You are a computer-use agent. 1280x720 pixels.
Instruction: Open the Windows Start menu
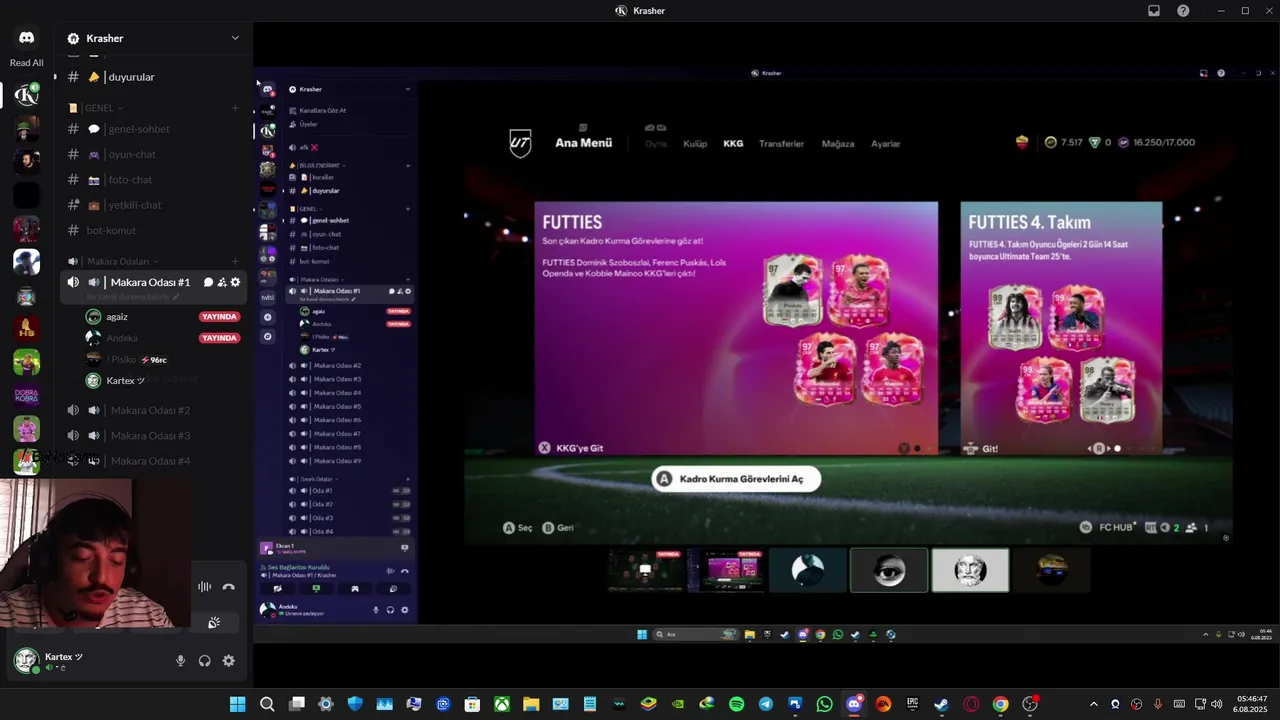(237, 704)
